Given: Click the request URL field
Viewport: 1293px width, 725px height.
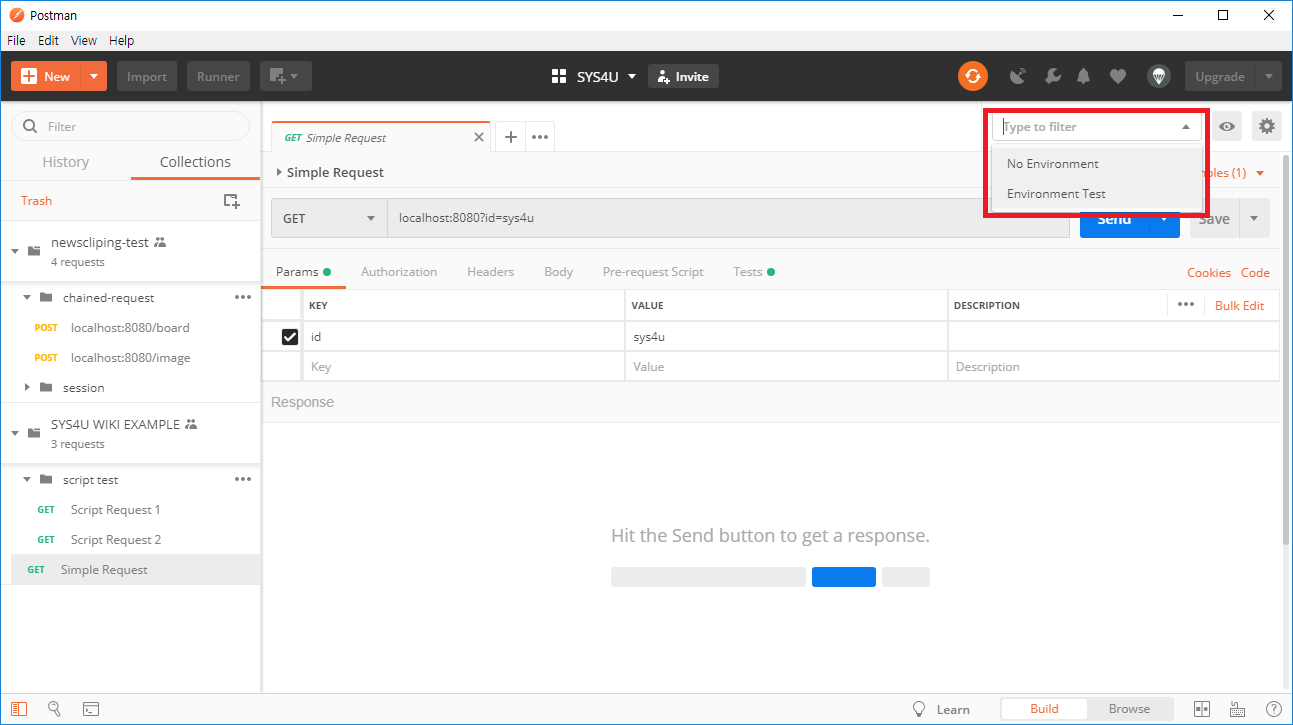Looking at the screenshot, I should coord(728,218).
